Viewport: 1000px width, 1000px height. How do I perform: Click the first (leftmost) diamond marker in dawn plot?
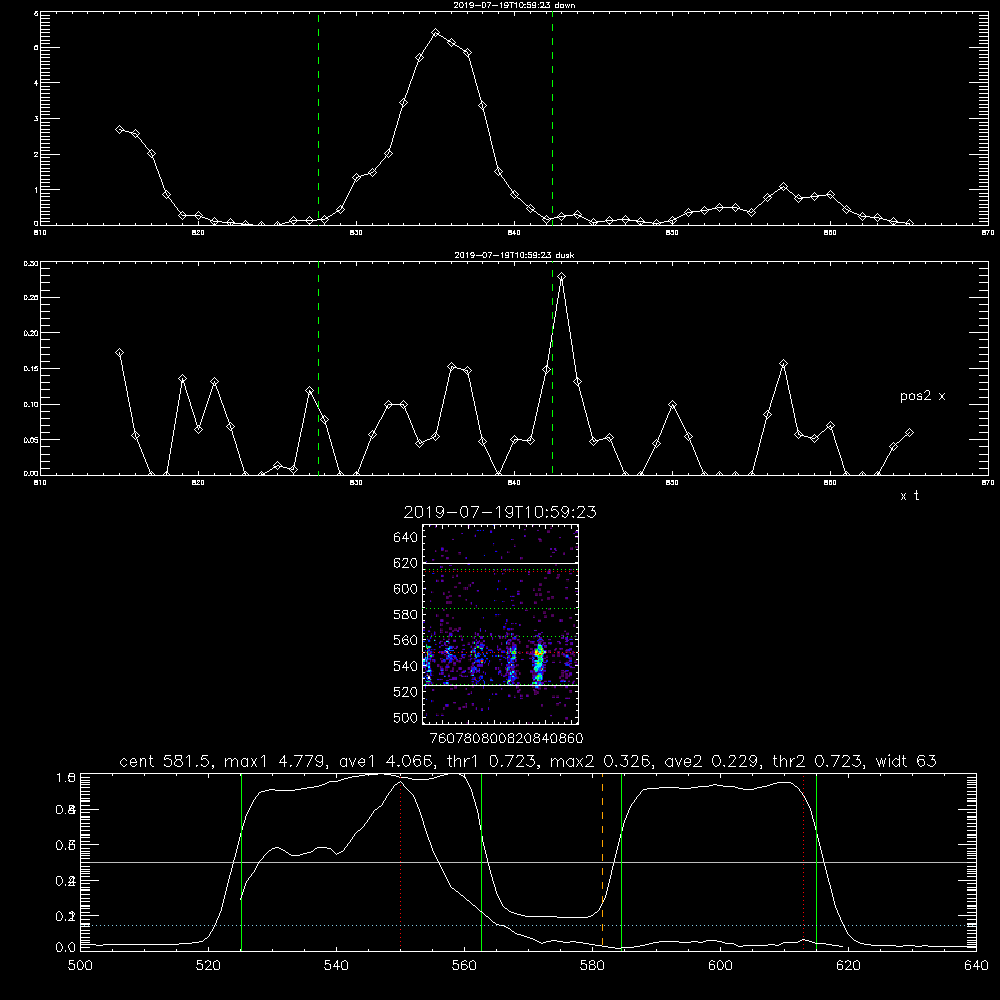point(119,129)
